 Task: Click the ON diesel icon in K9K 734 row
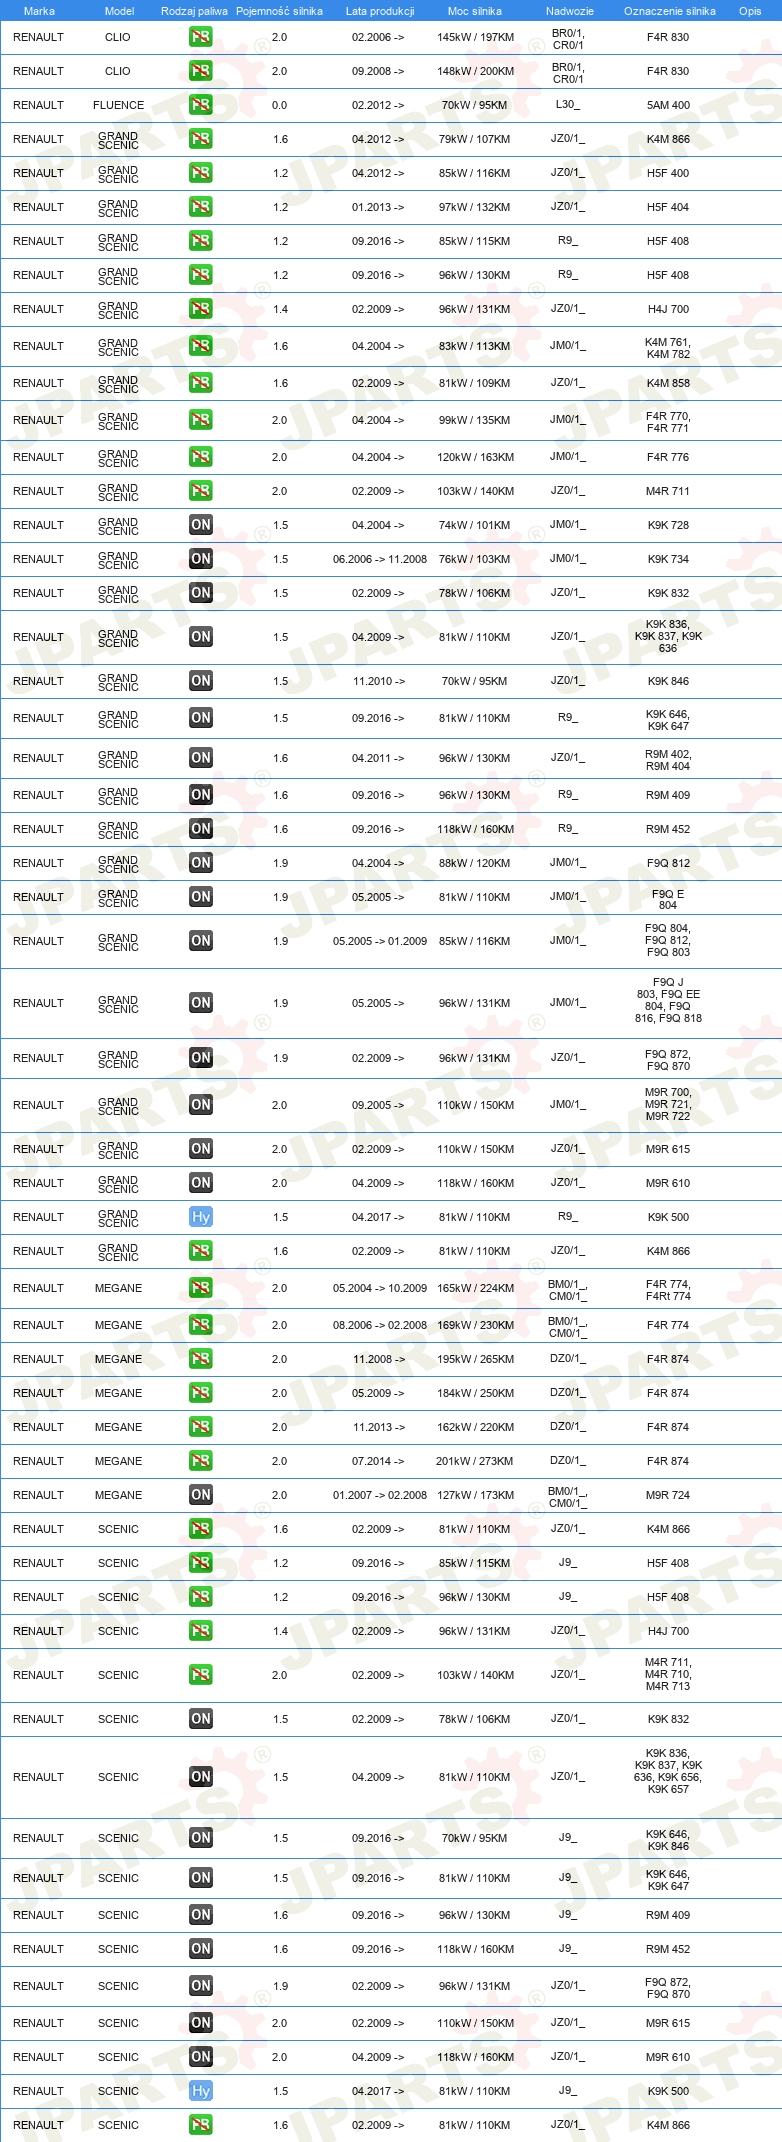tap(200, 559)
